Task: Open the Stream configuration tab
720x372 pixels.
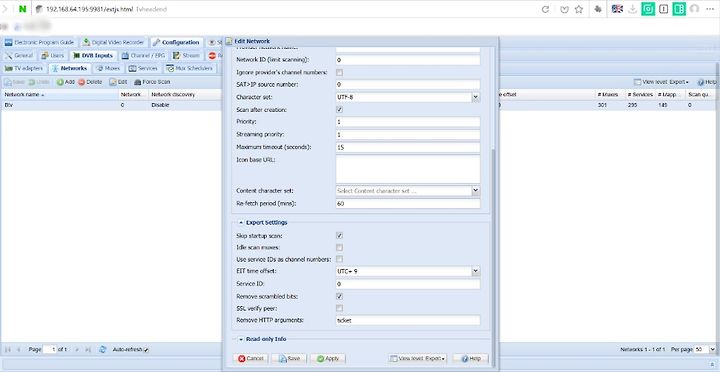Action: (x=186, y=56)
